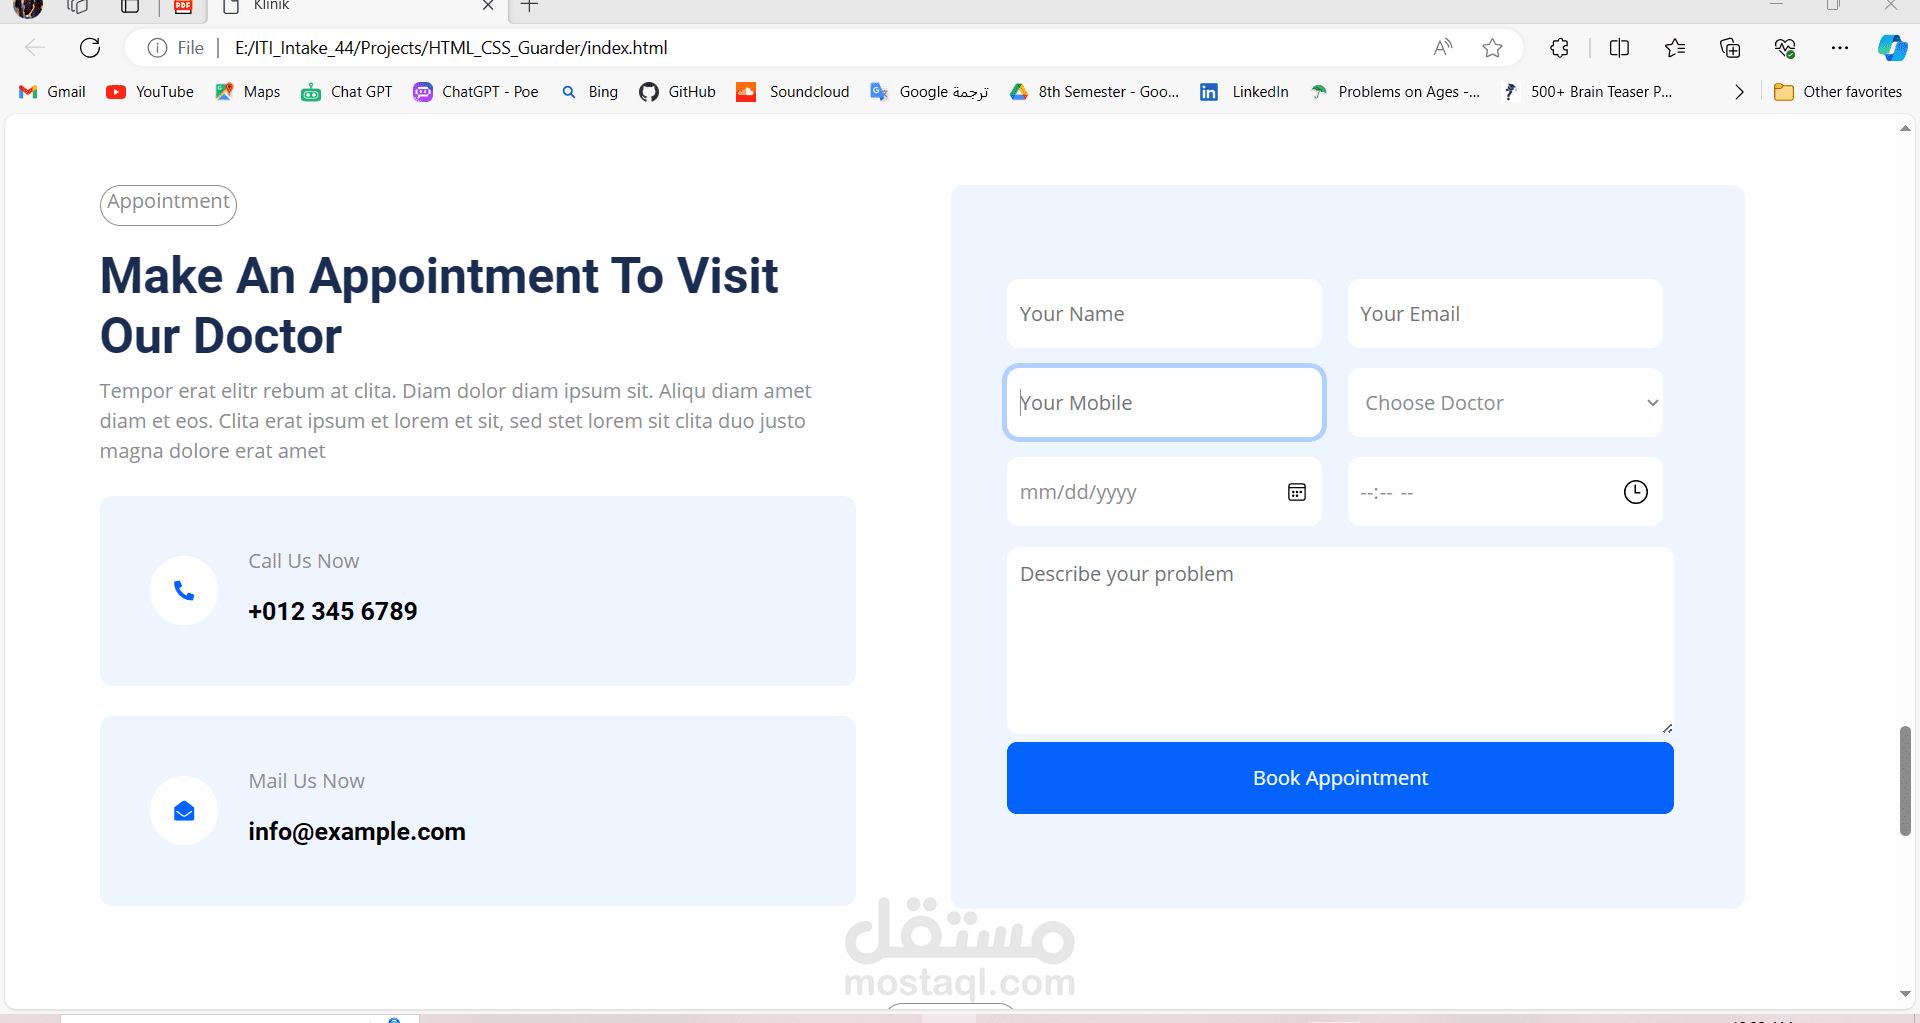Add page to favorites star icon

[1492, 47]
